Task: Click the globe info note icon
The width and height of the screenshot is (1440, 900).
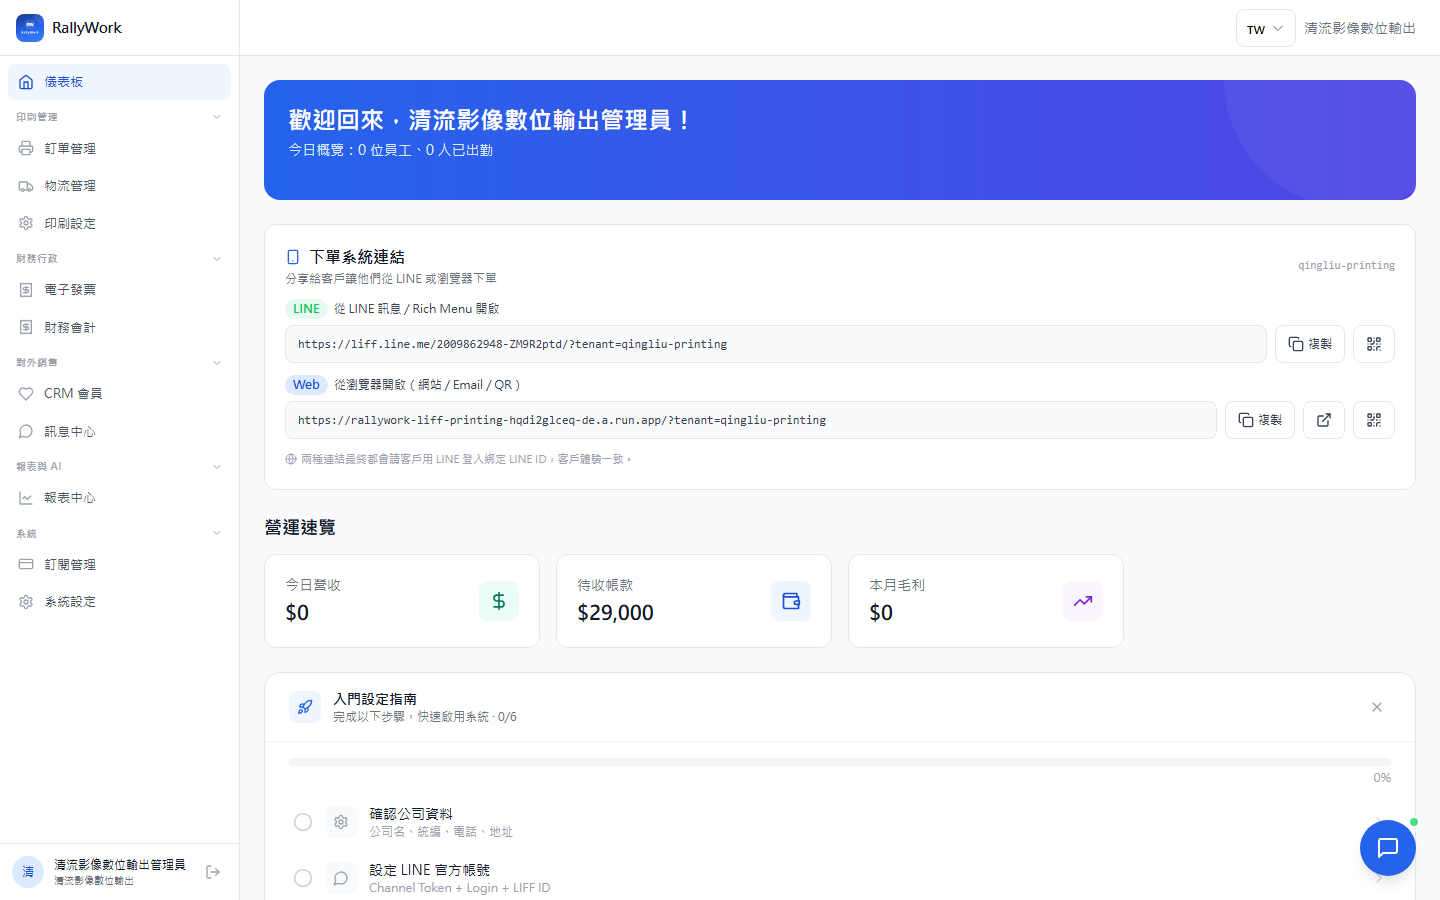Action: [291, 459]
